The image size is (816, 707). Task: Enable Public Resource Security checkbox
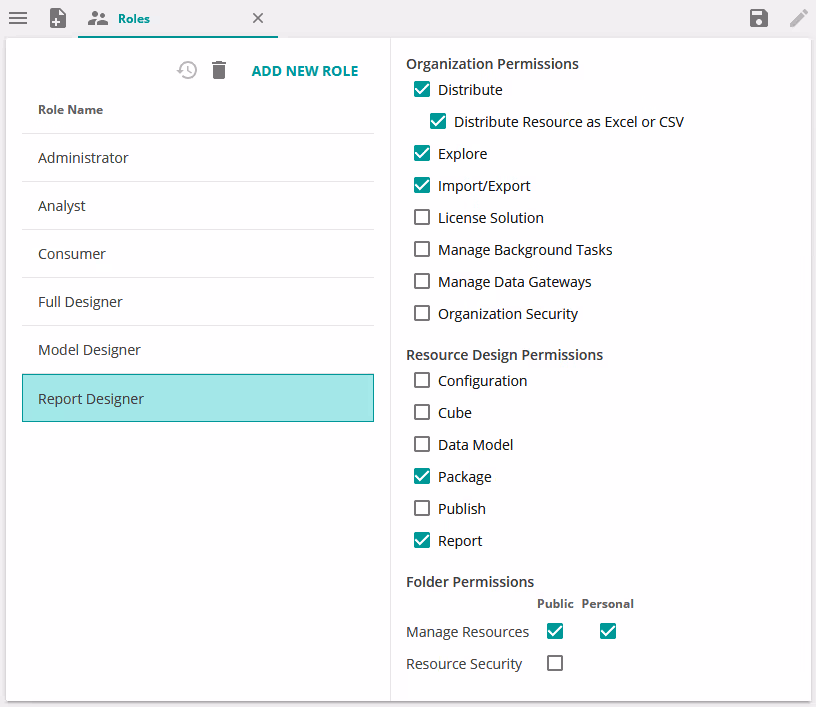(555, 663)
